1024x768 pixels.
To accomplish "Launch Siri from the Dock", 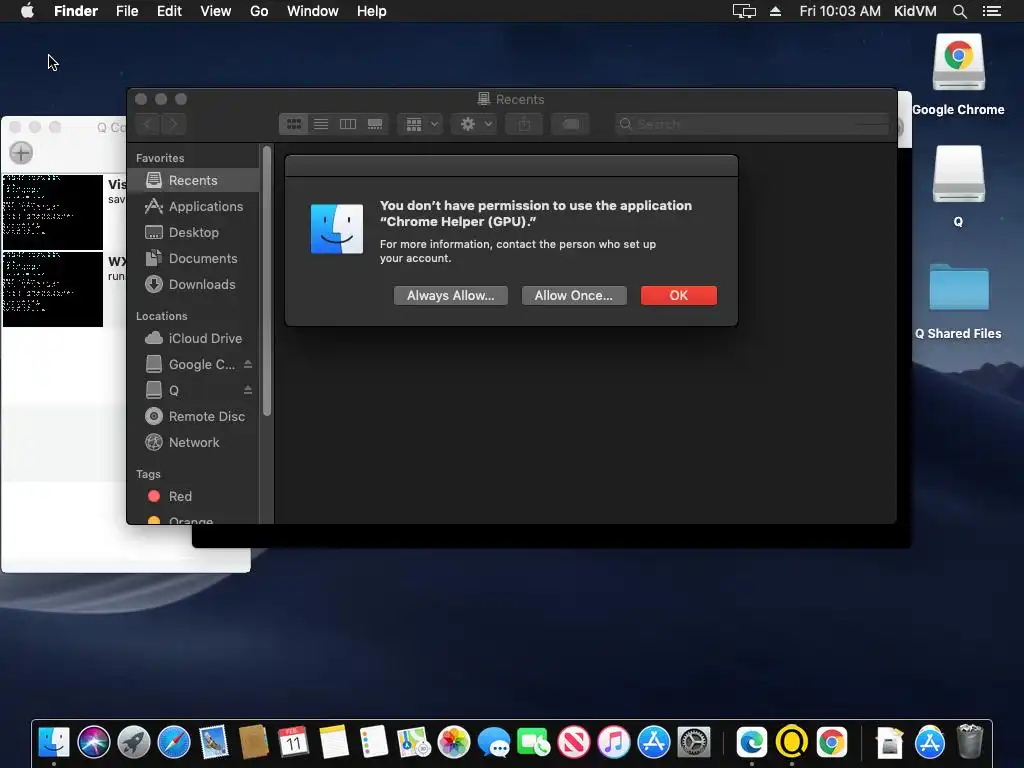I will pos(93,743).
